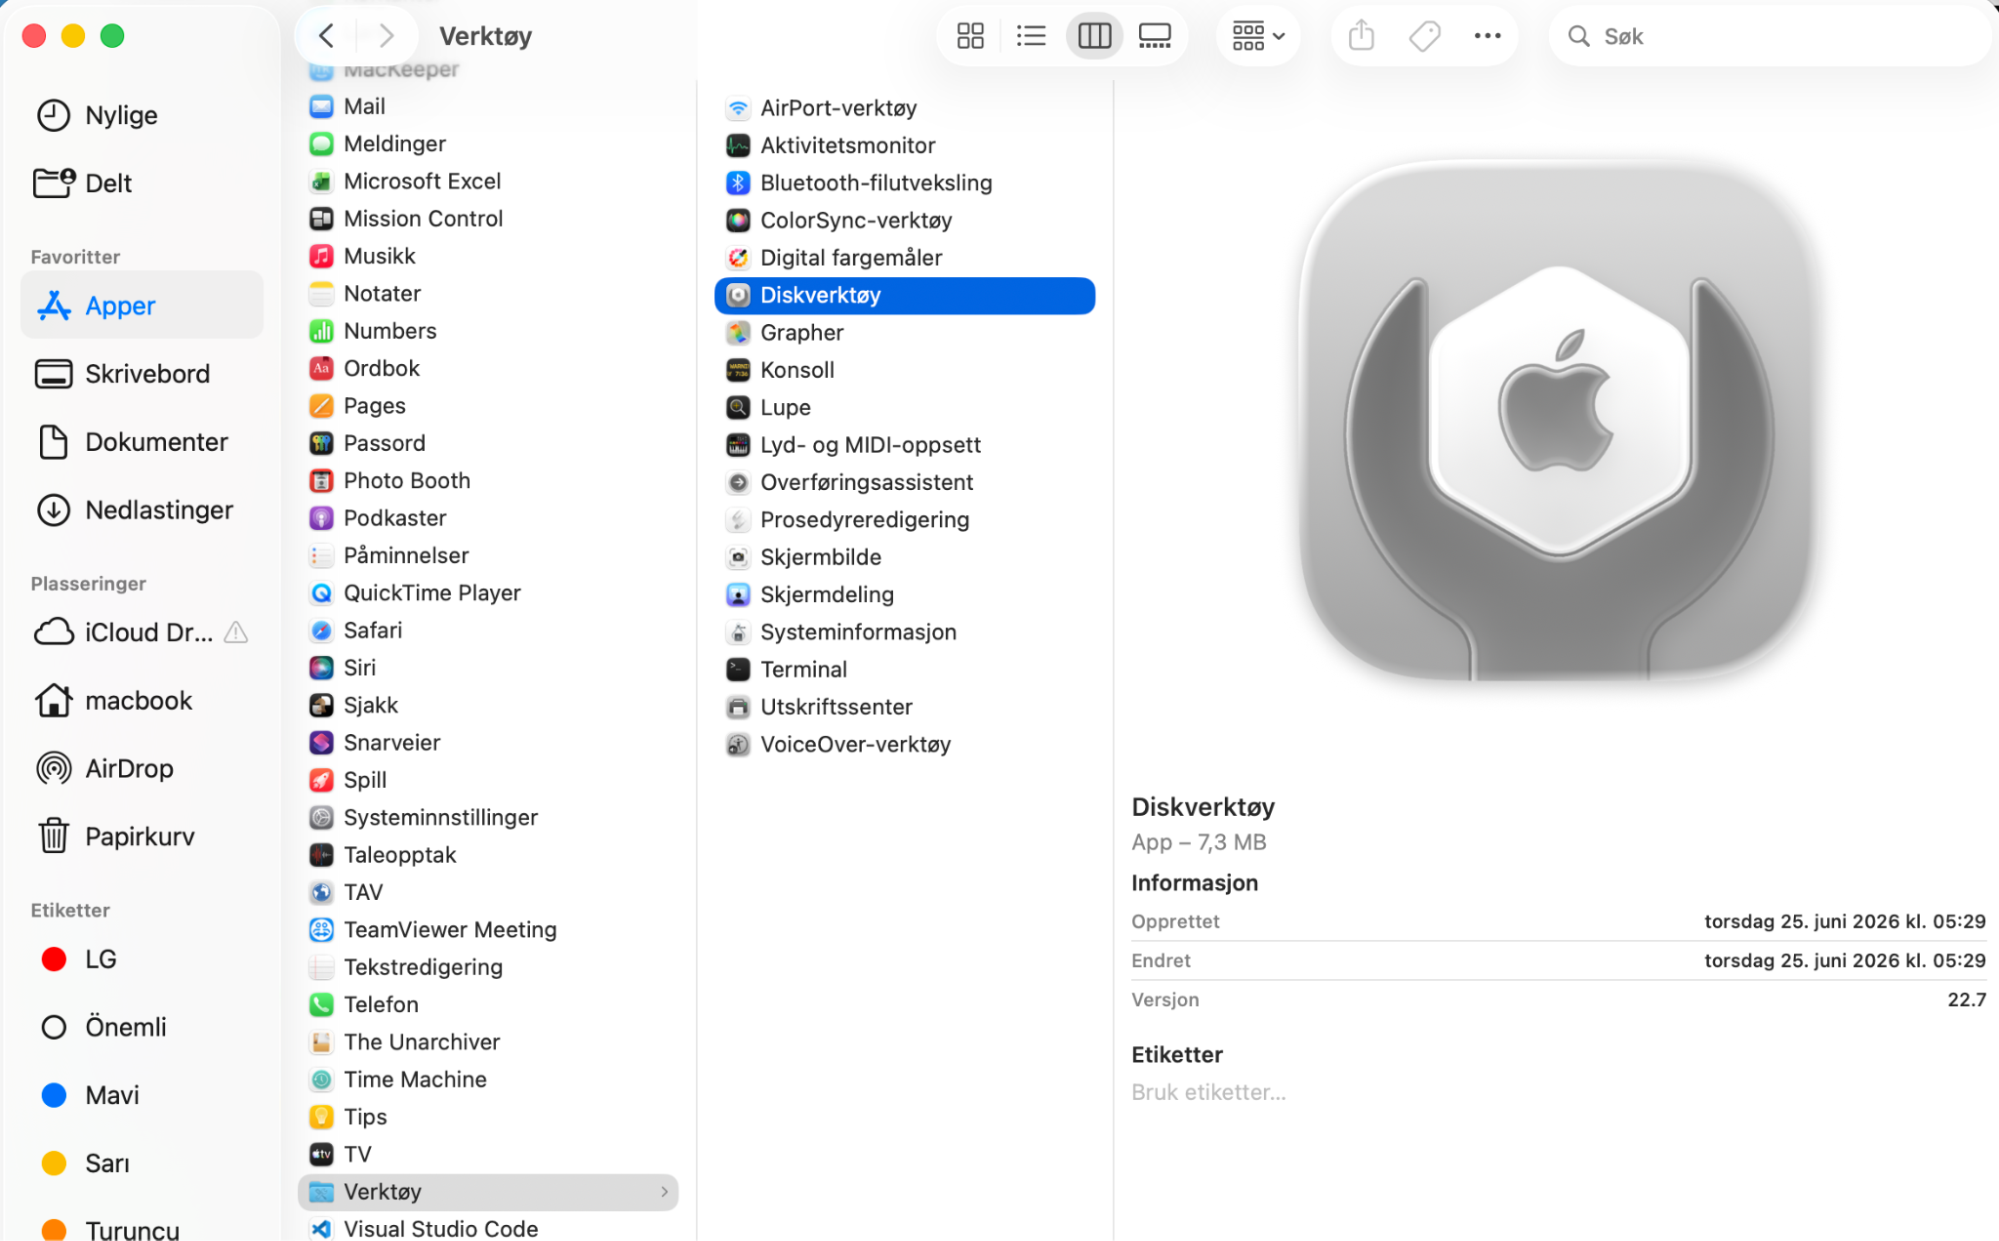The width and height of the screenshot is (1999, 1241).
Task: Switch to icon grid view
Action: click(970, 36)
